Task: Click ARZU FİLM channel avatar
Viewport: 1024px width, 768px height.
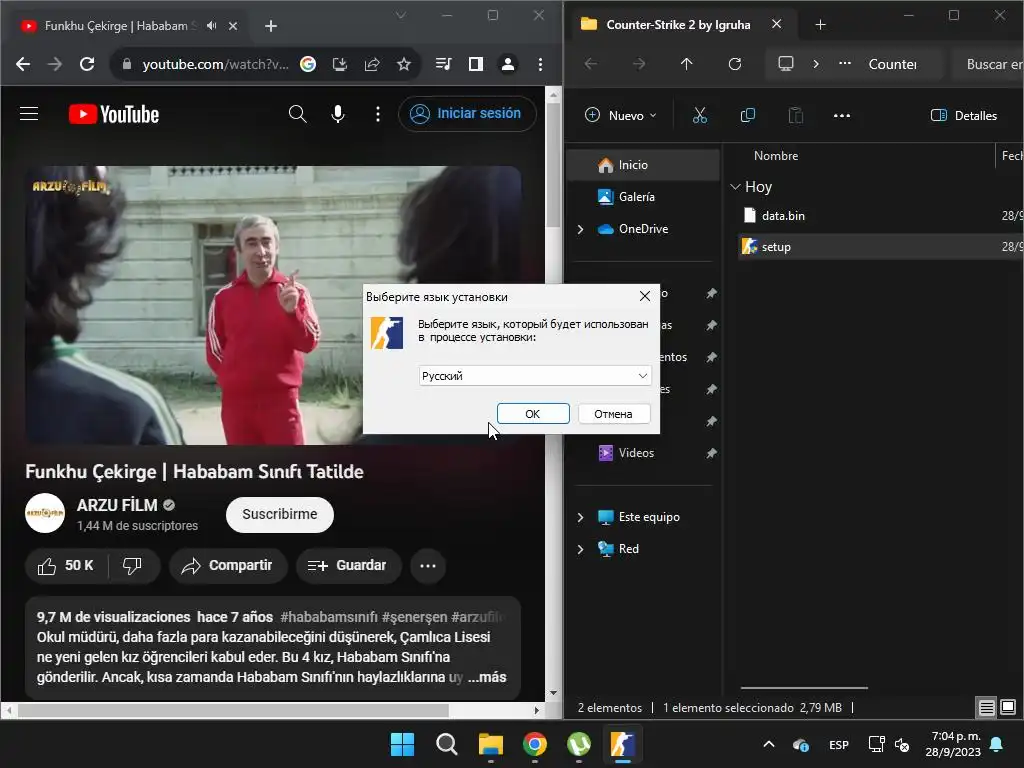Action: point(45,513)
